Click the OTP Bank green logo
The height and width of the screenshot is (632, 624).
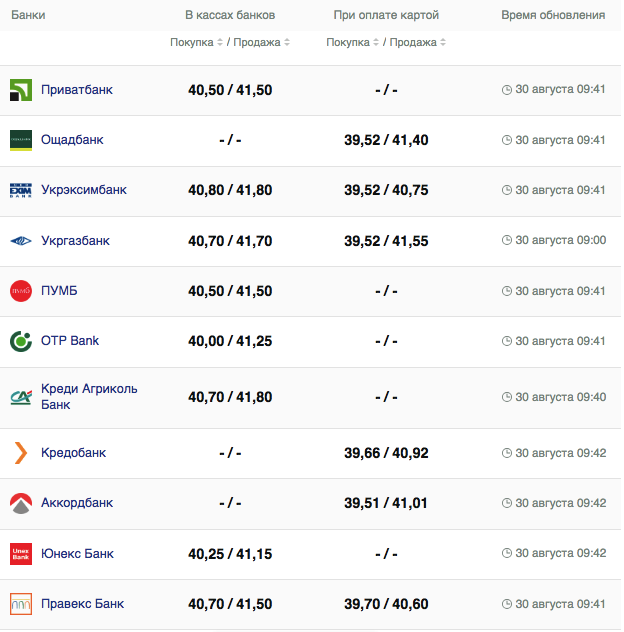(x=21, y=341)
